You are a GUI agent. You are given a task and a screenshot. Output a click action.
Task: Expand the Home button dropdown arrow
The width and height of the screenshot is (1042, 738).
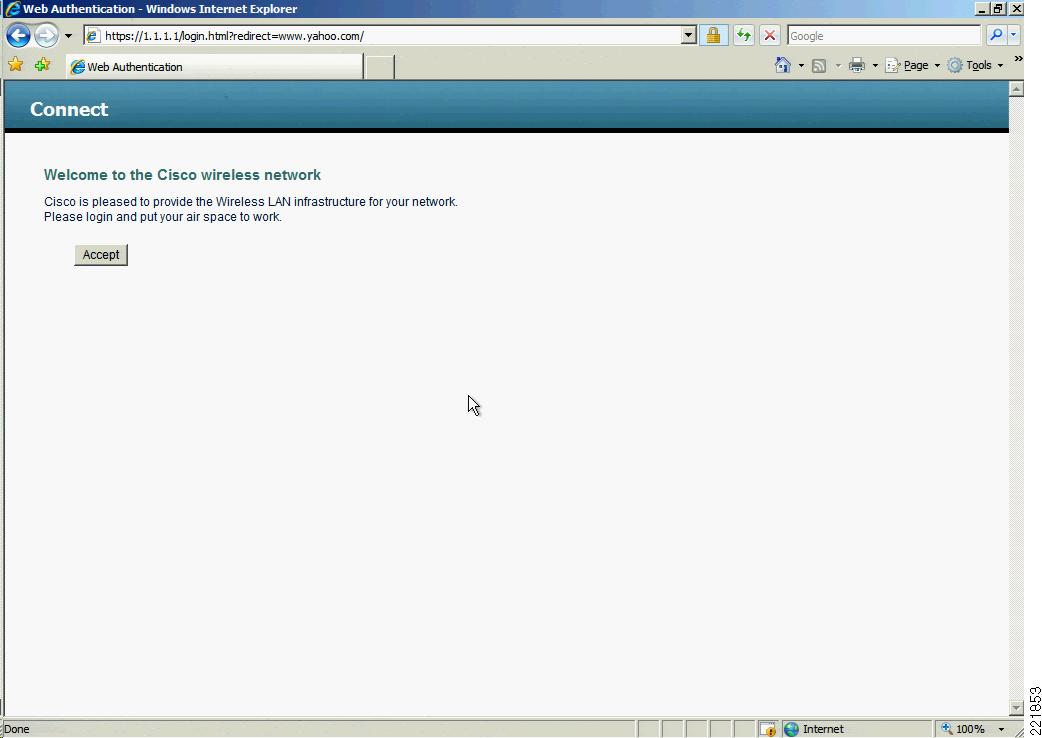[801, 65]
